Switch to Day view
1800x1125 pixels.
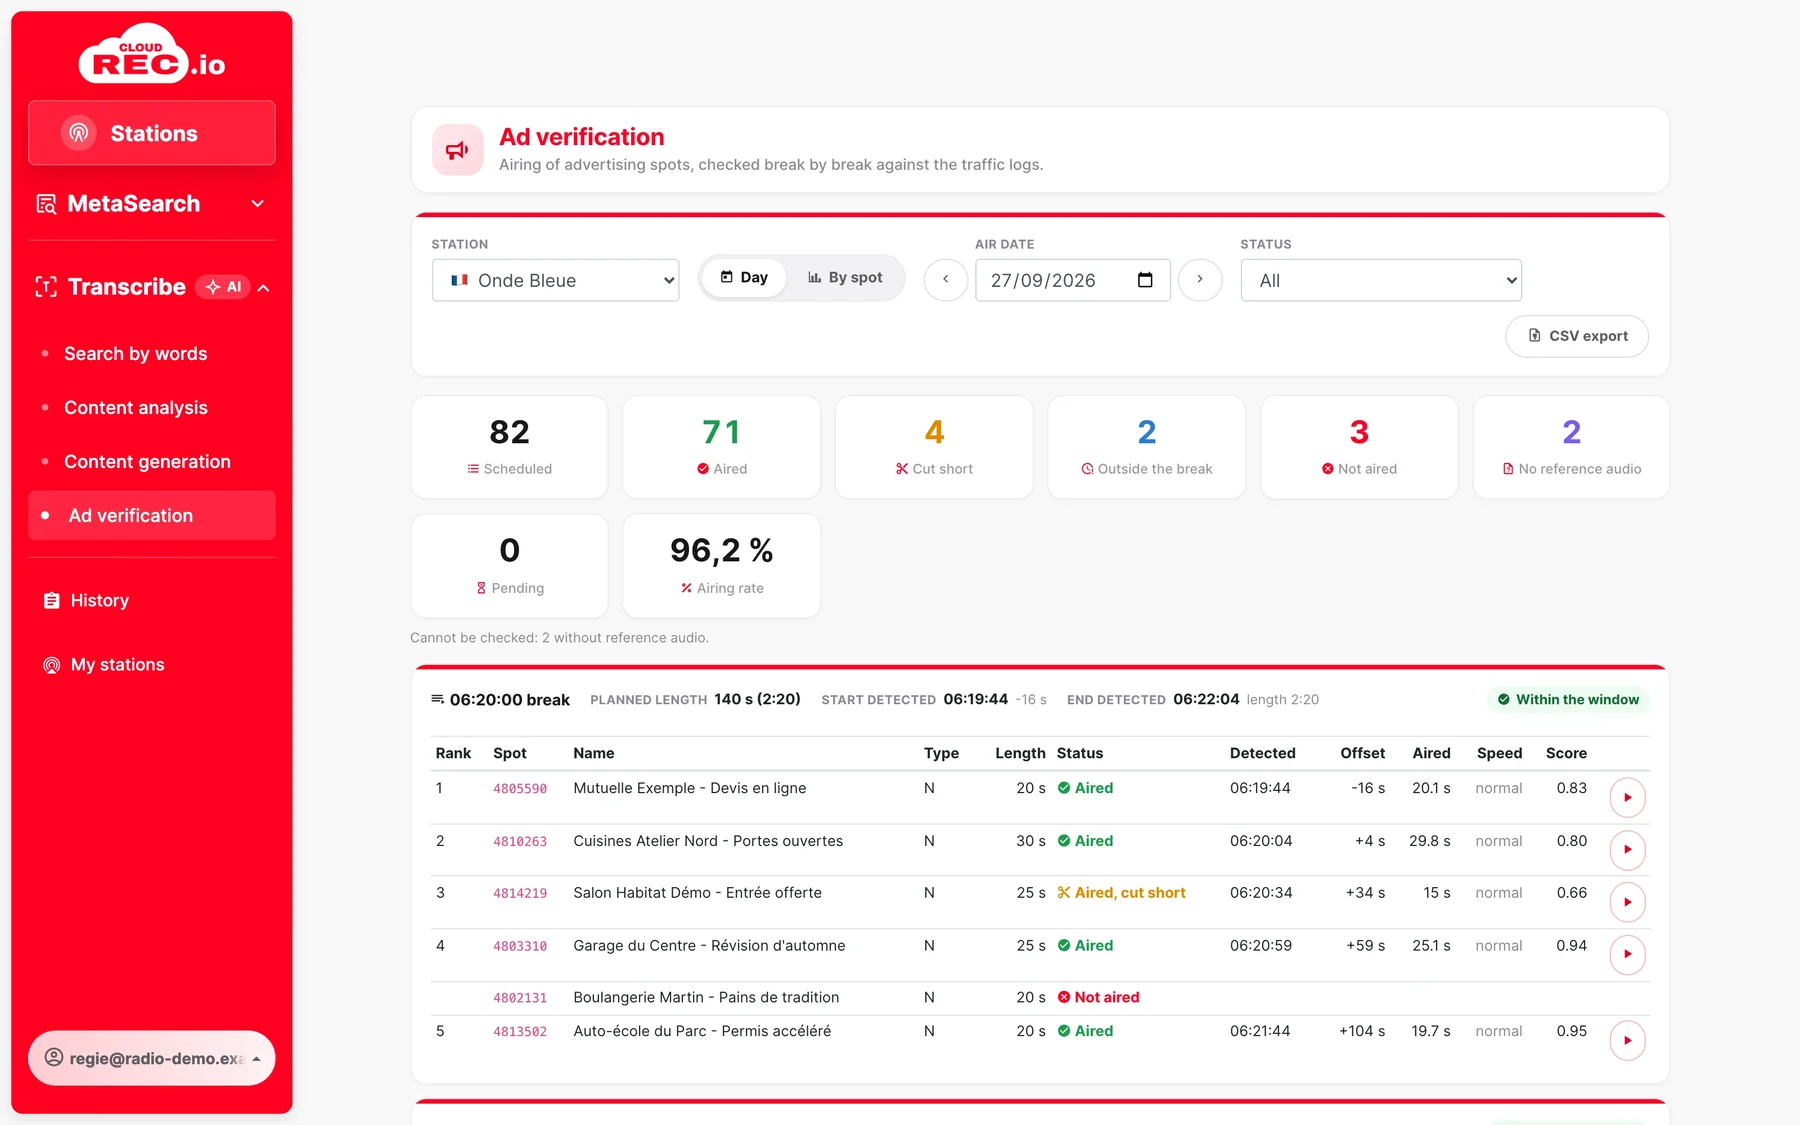[744, 278]
